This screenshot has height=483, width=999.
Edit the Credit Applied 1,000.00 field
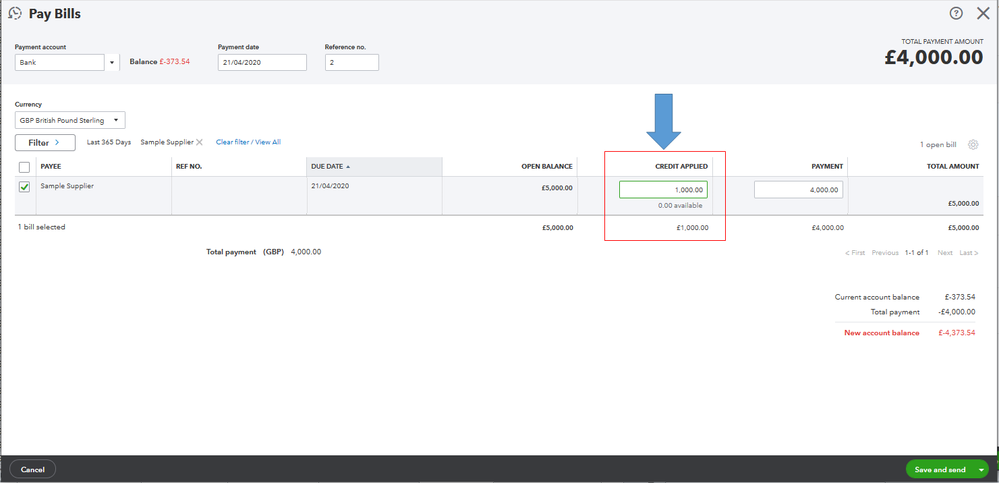(663, 190)
